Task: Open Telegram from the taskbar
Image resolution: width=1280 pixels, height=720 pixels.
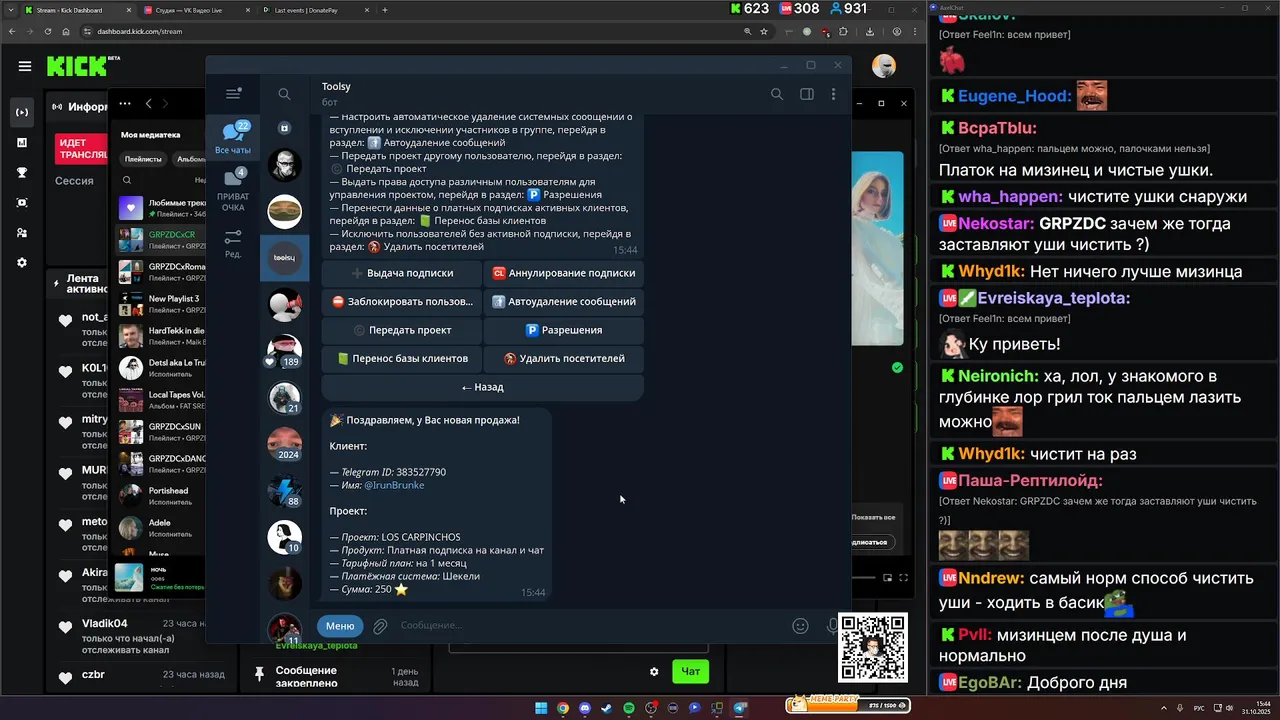Action: [x=740, y=708]
